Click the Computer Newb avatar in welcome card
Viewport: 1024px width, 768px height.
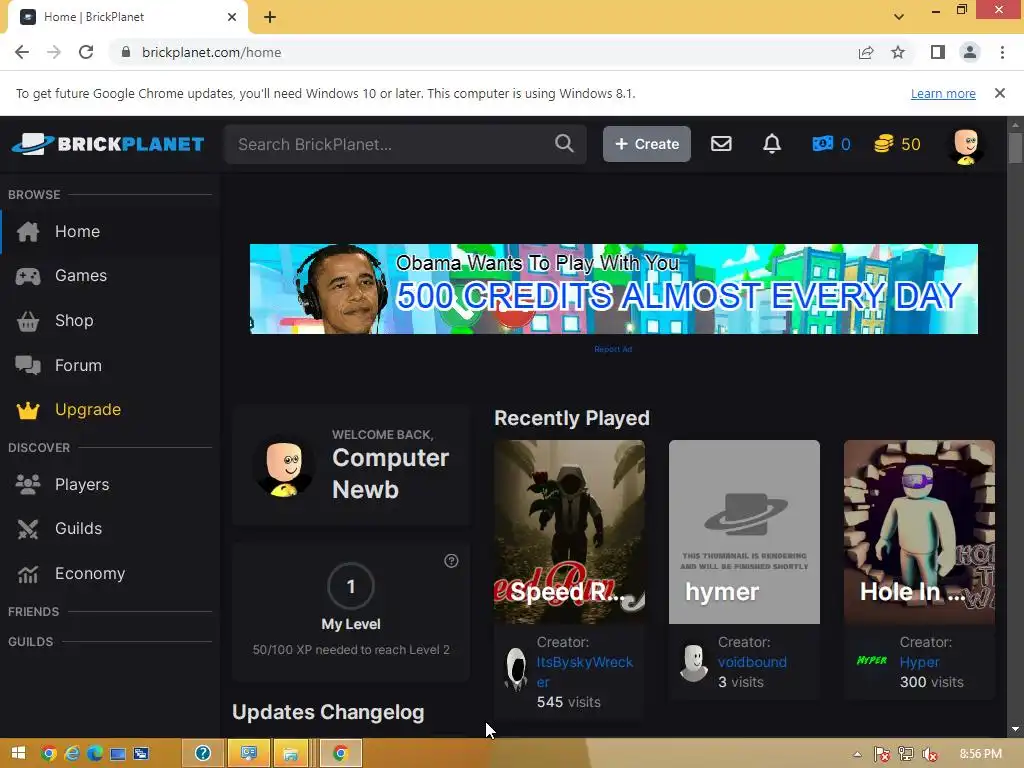click(283, 468)
